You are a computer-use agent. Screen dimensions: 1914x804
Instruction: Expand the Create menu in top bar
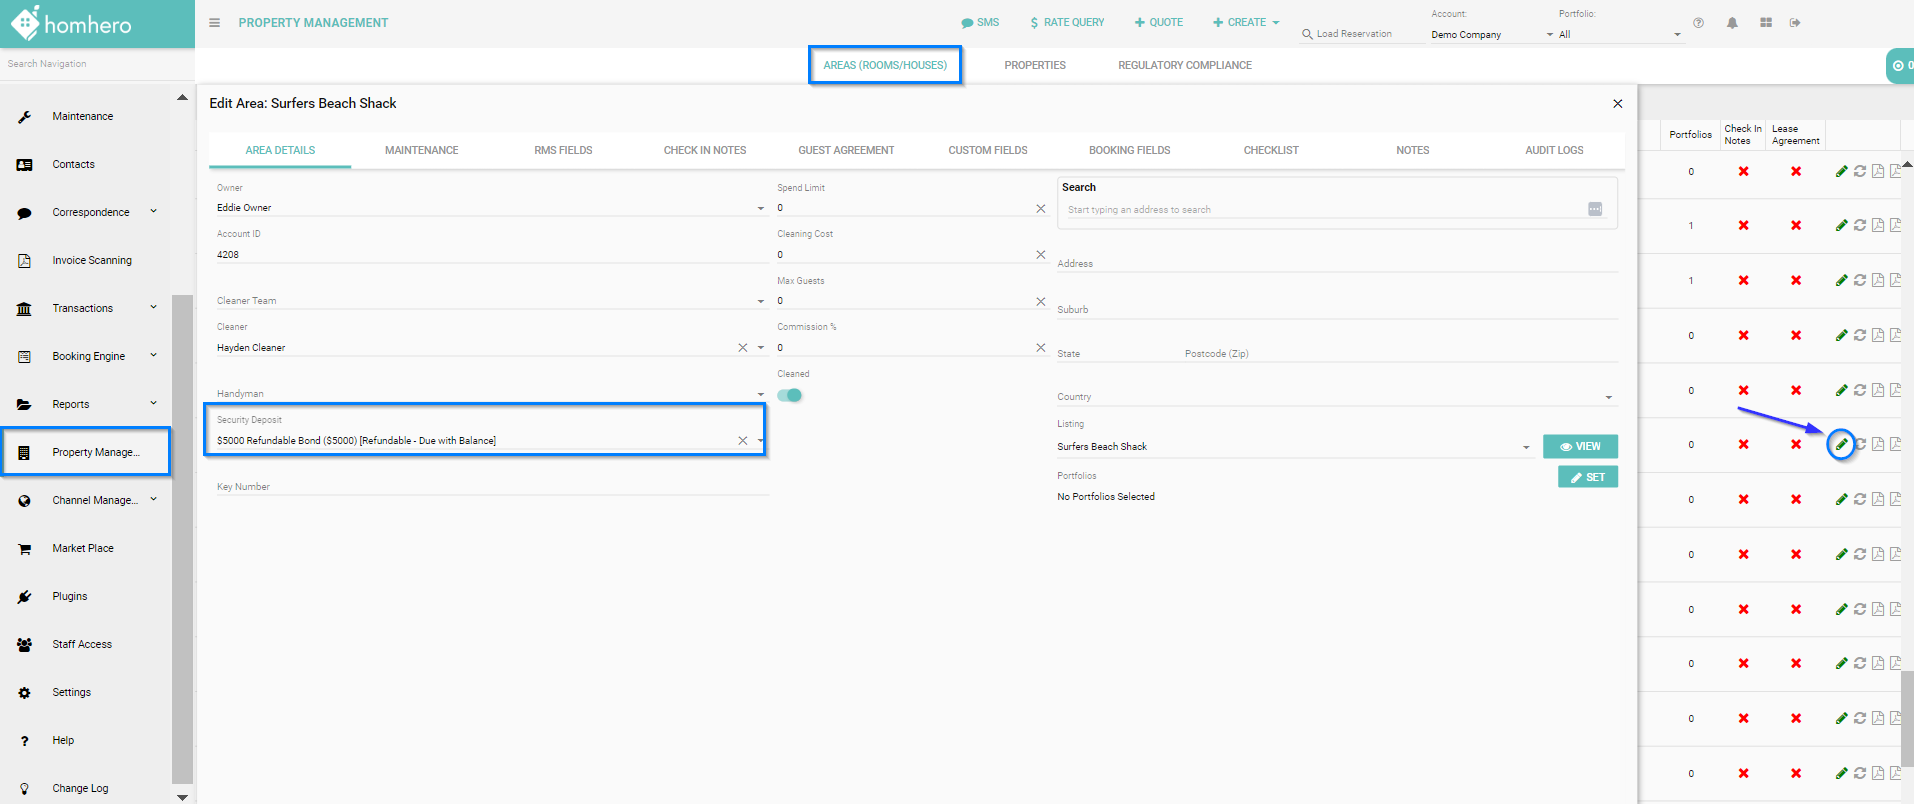[x=1246, y=23]
